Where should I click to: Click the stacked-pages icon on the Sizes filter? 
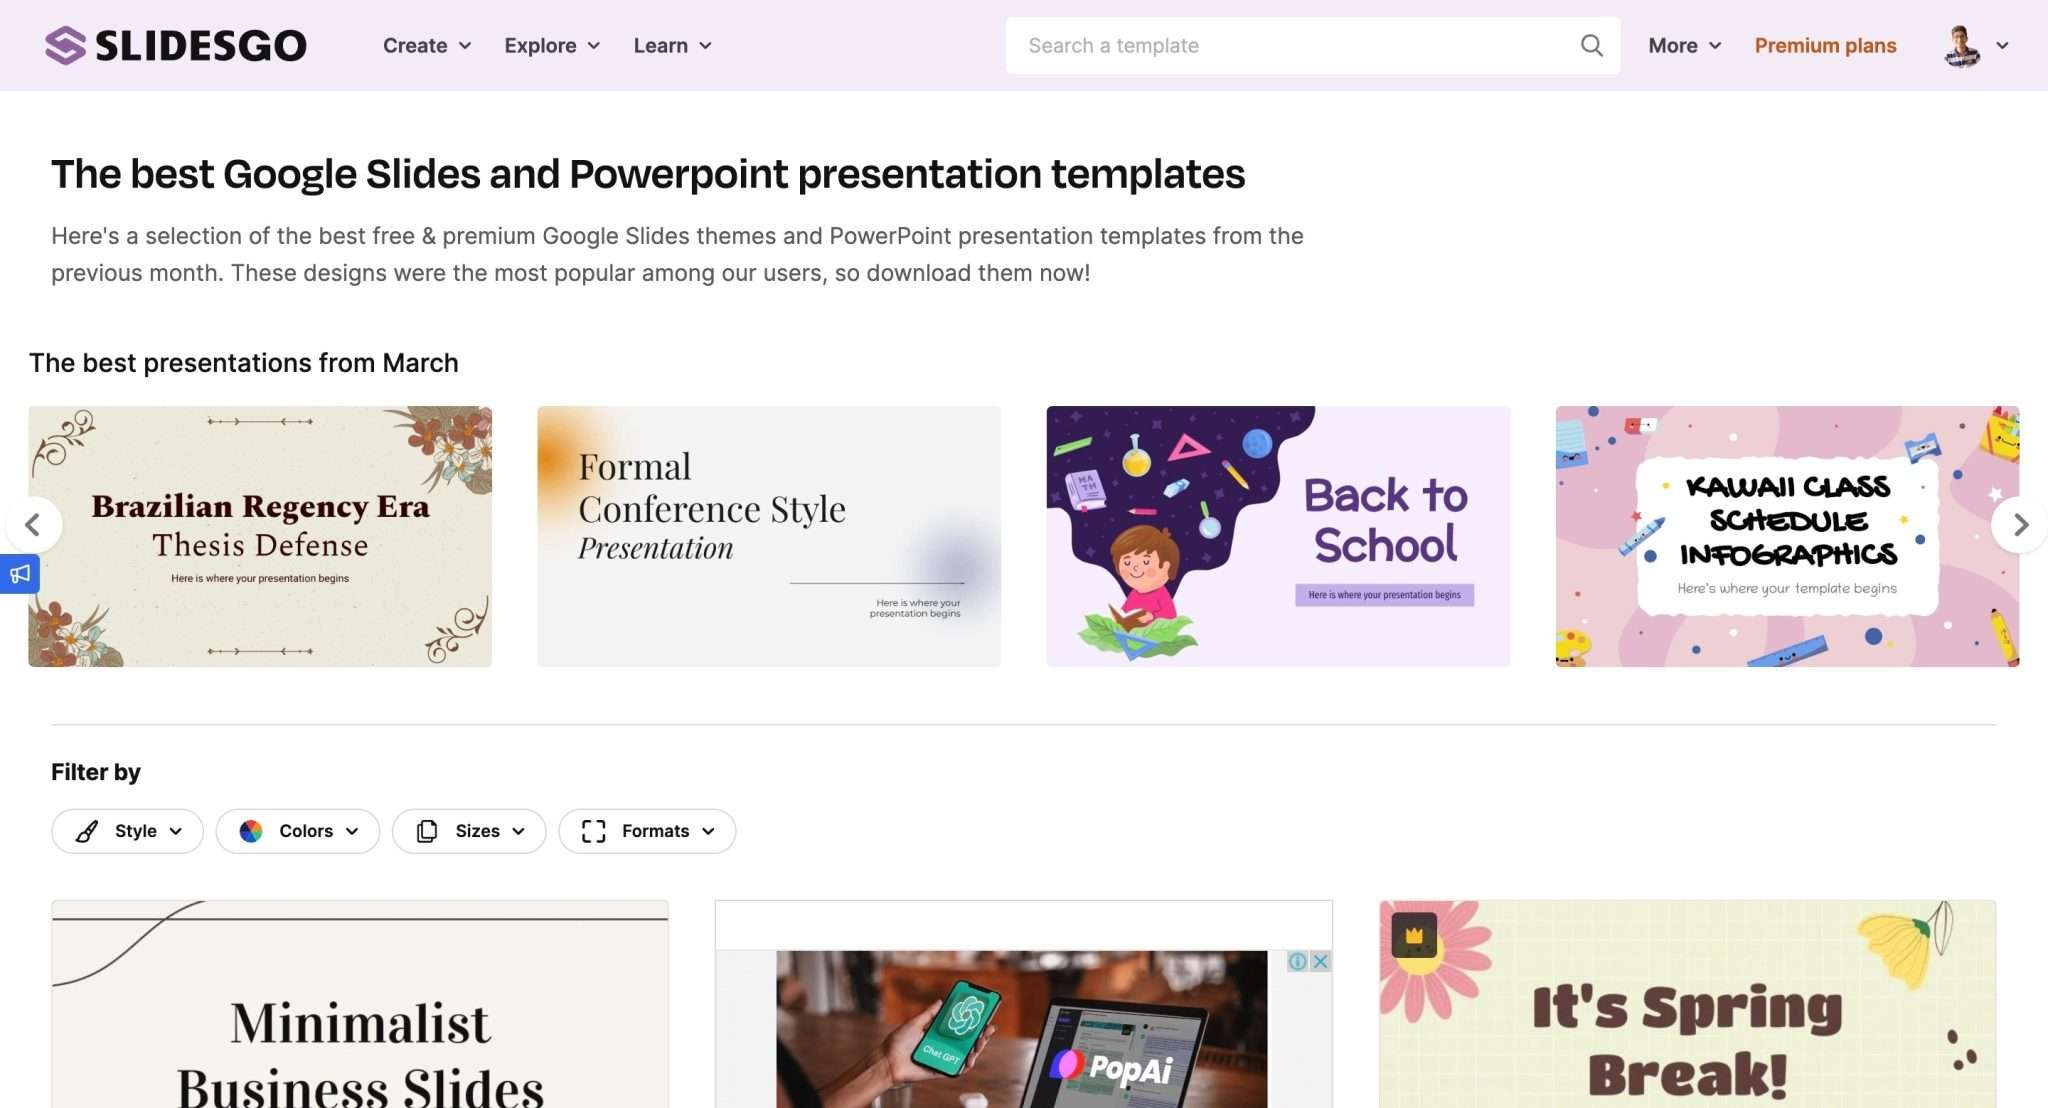coord(428,831)
